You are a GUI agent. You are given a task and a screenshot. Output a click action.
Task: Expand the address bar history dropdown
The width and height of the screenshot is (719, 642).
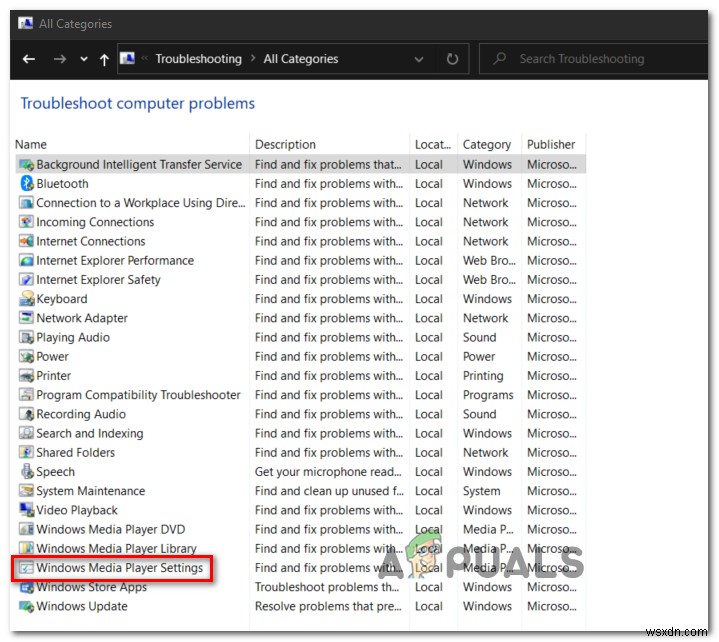(418, 59)
